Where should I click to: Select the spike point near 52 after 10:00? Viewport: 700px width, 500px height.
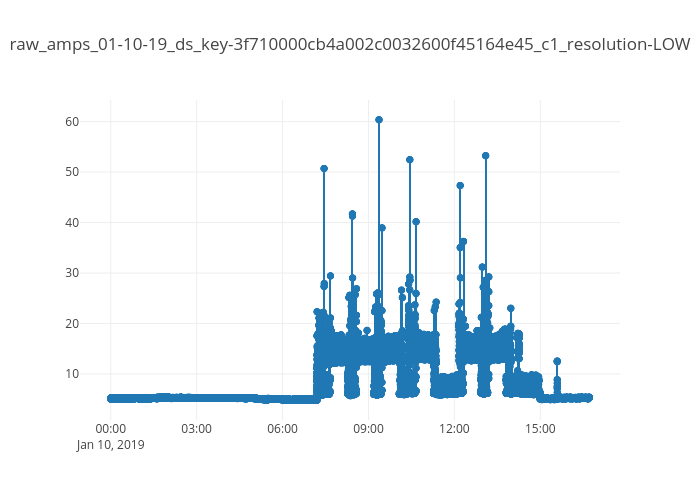pos(410,160)
